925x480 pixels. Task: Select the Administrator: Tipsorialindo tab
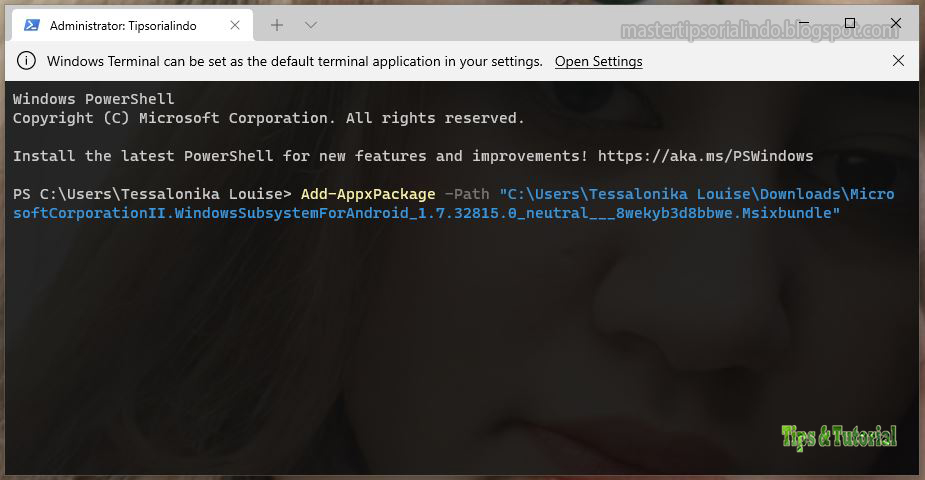pos(132,25)
